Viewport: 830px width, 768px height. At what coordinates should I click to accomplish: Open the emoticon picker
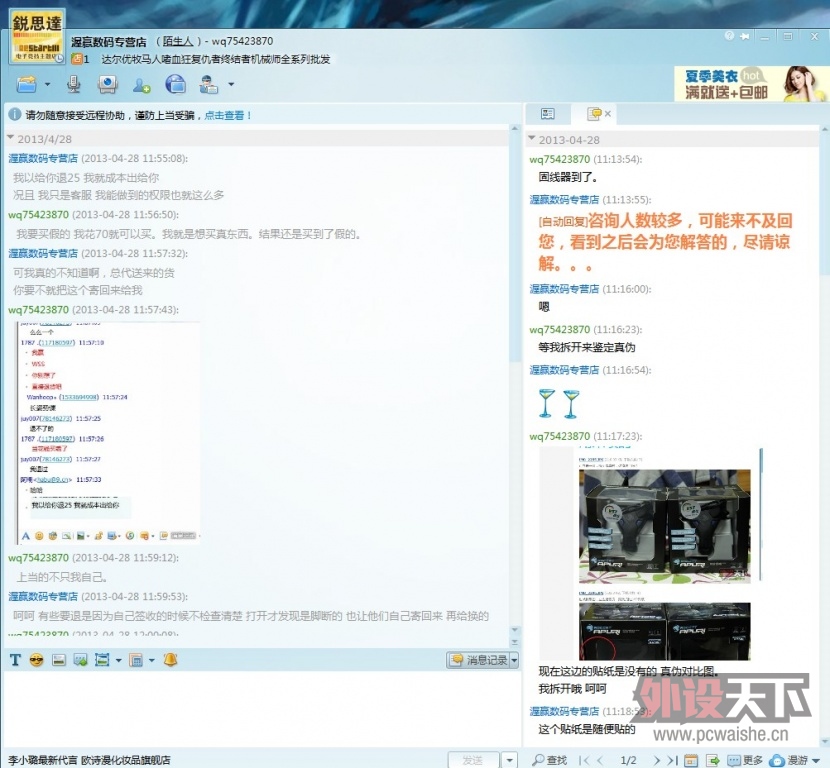point(37,660)
